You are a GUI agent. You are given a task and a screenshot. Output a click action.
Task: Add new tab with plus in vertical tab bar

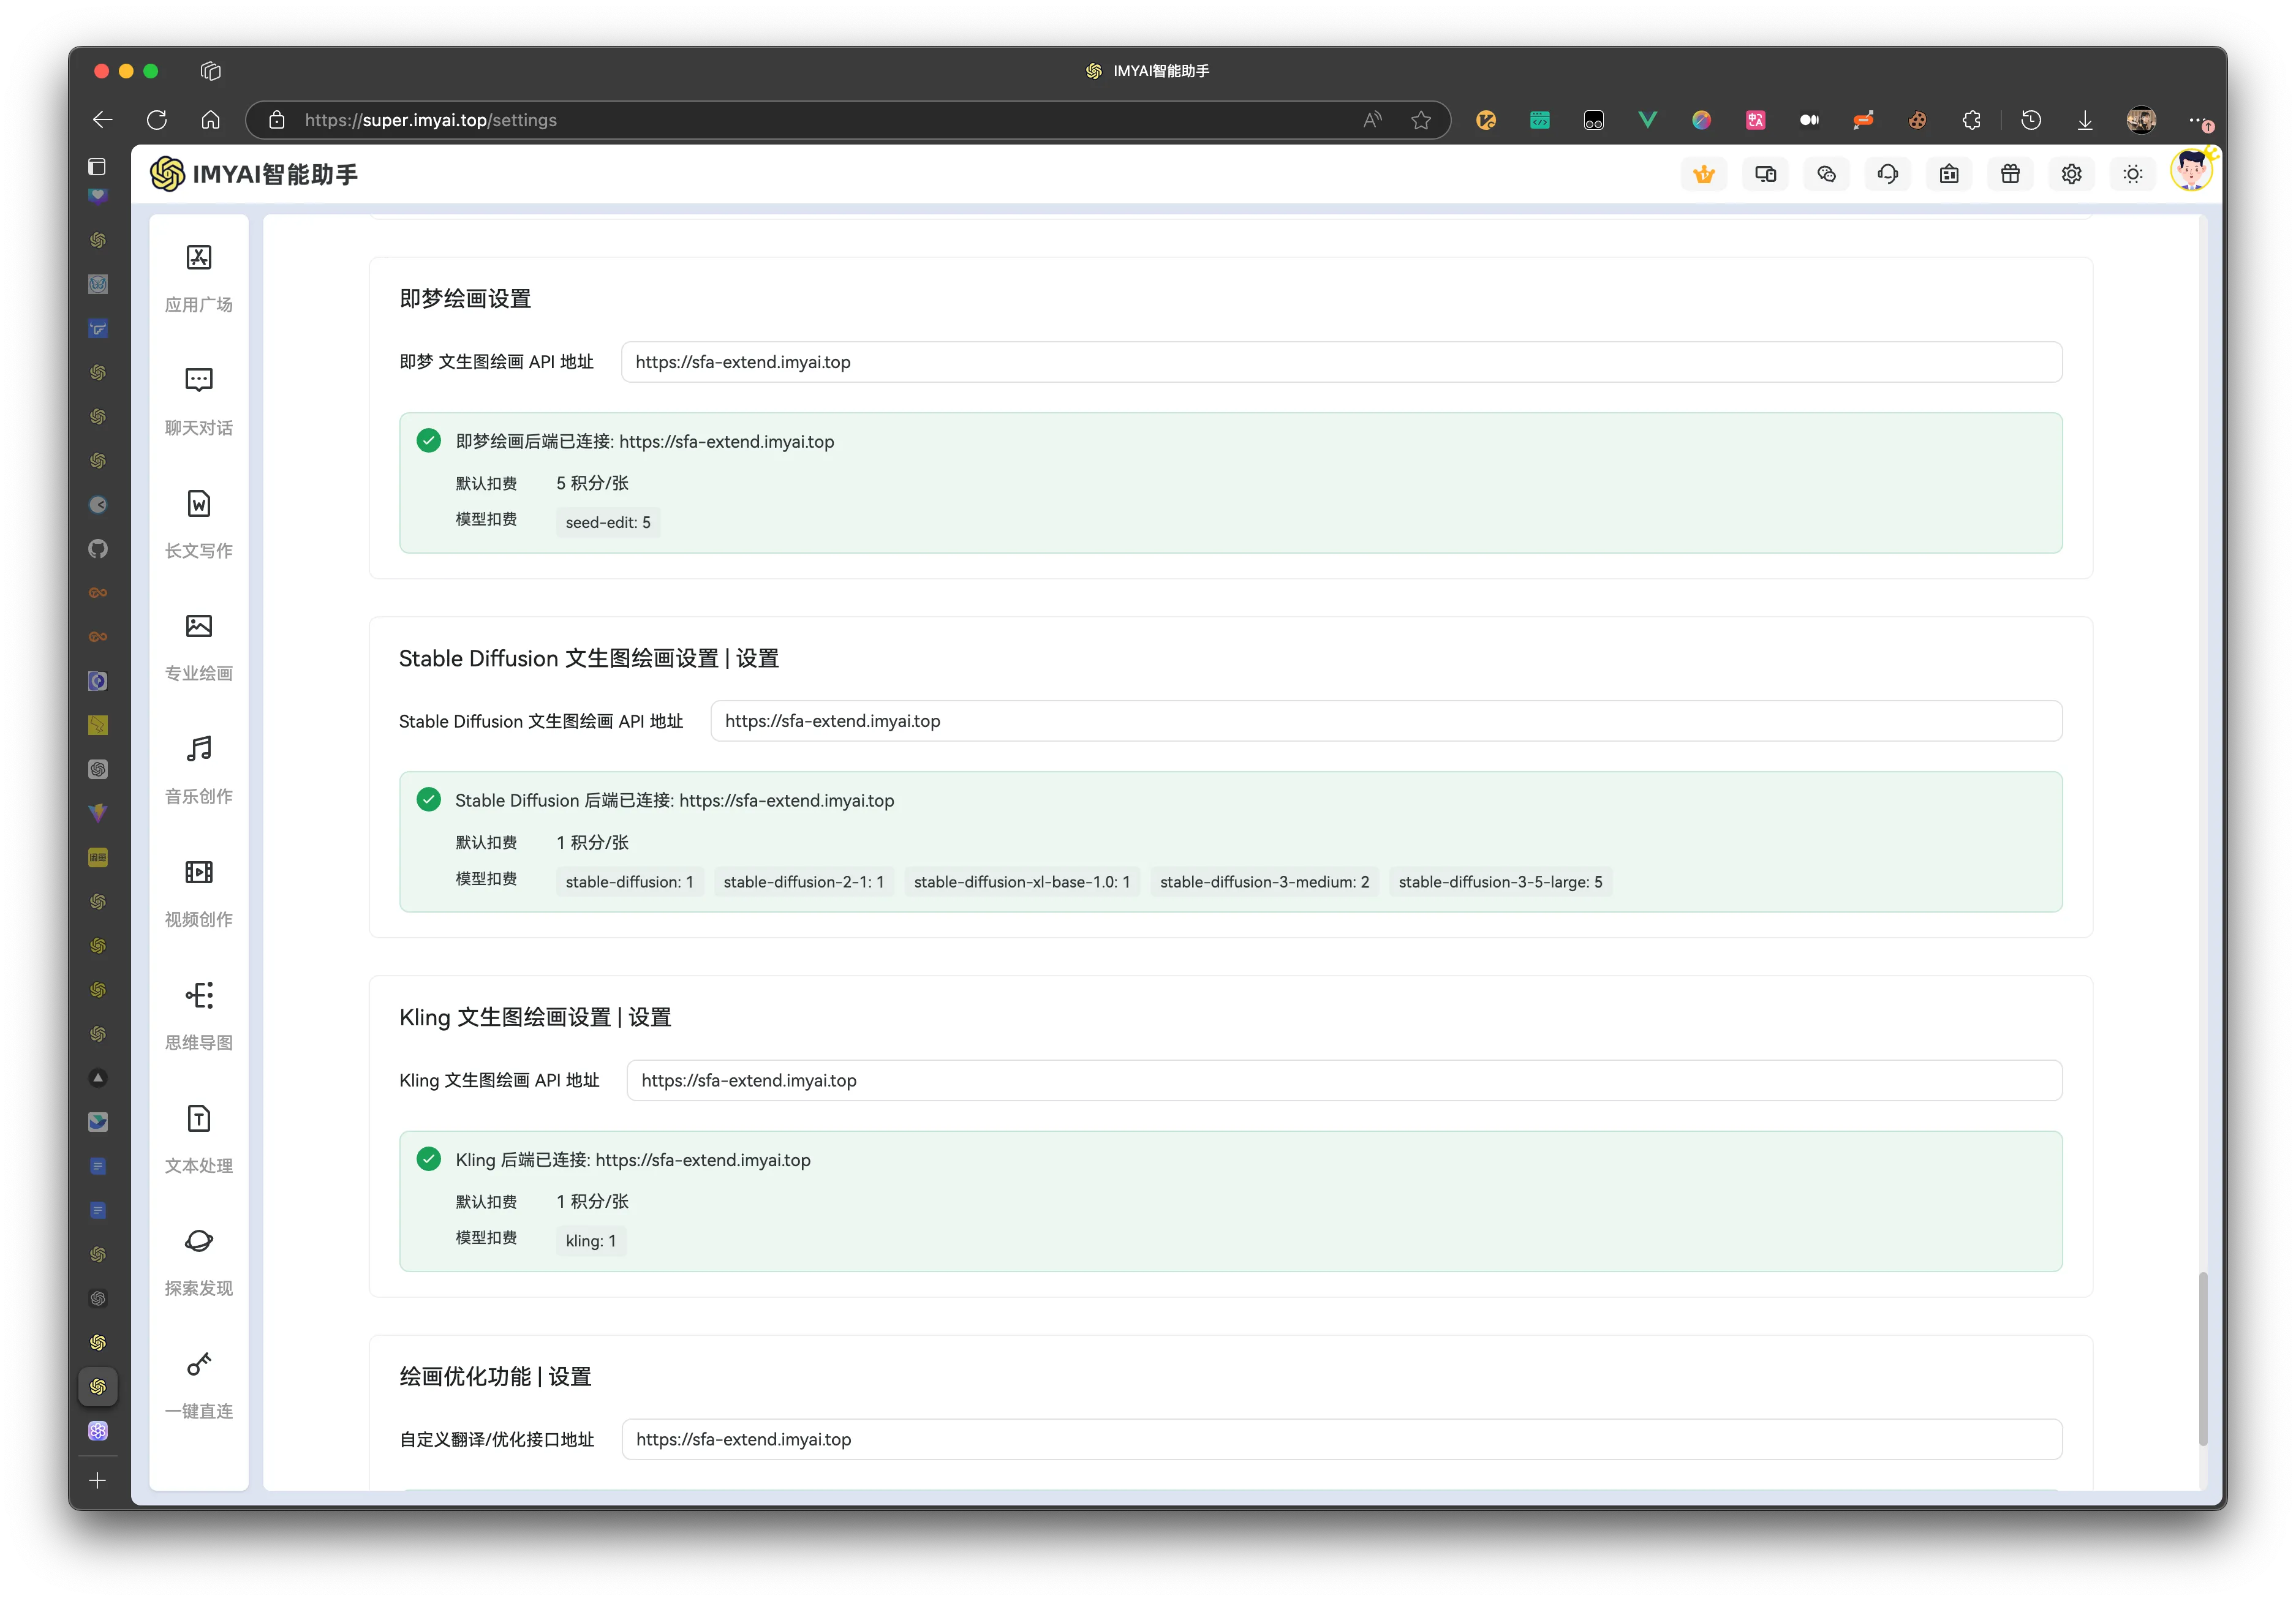click(x=97, y=1480)
